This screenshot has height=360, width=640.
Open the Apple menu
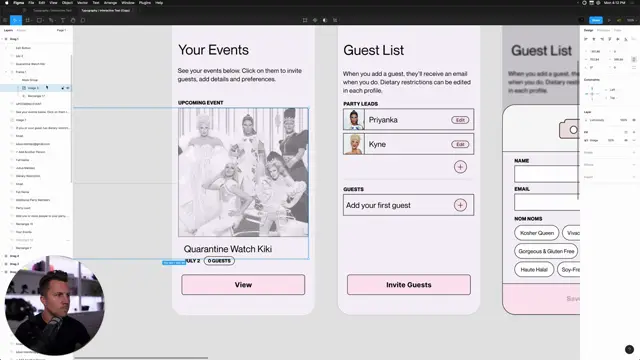point(7,3)
